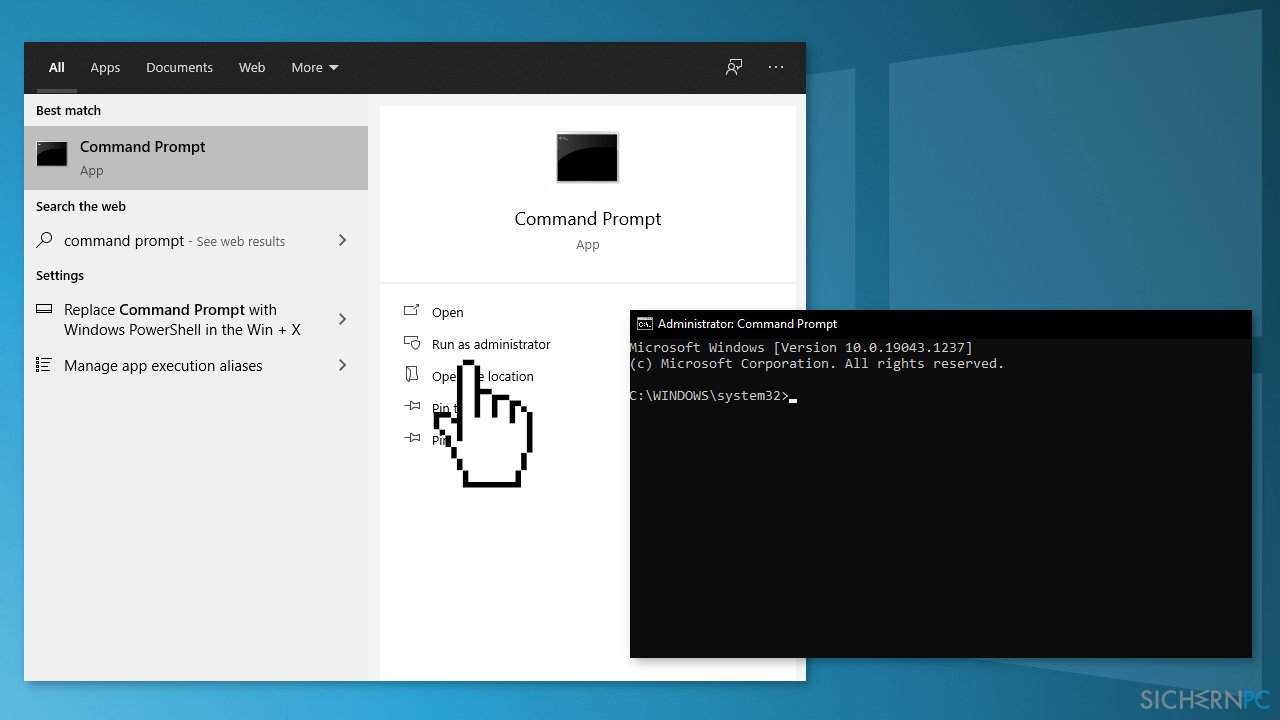Select the All search filter
Screen dimensions: 1280x720
[56, 67]
